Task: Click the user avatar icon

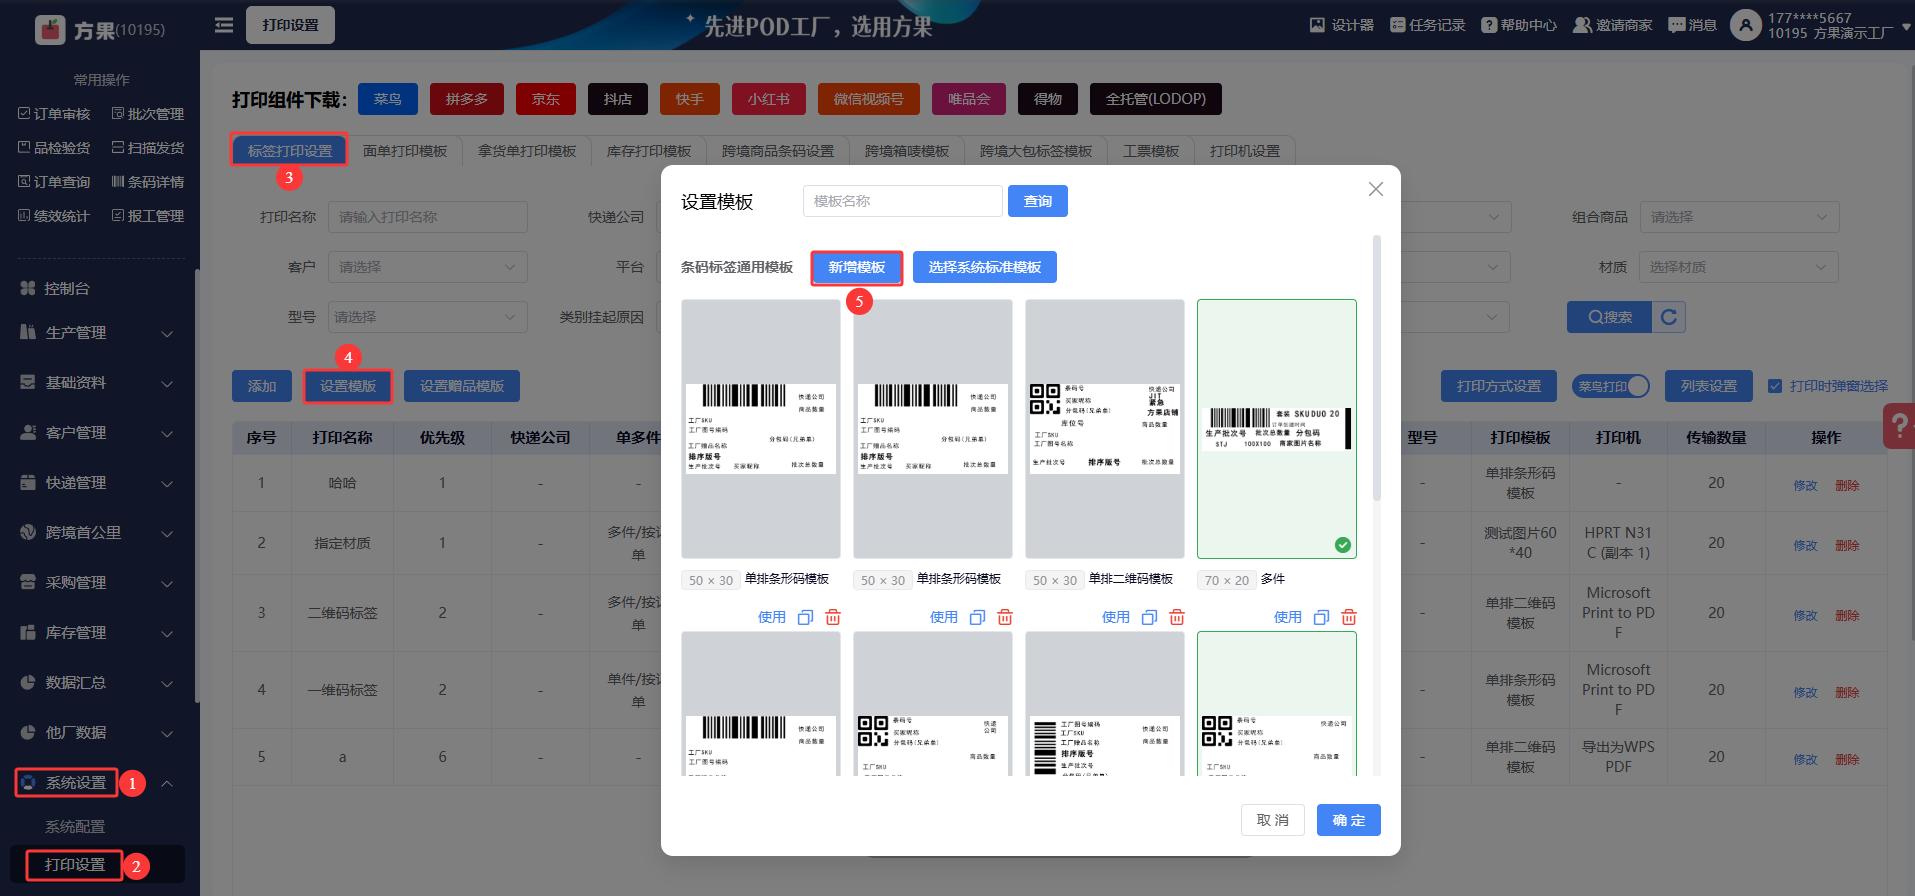Action: coord(1746,25)
